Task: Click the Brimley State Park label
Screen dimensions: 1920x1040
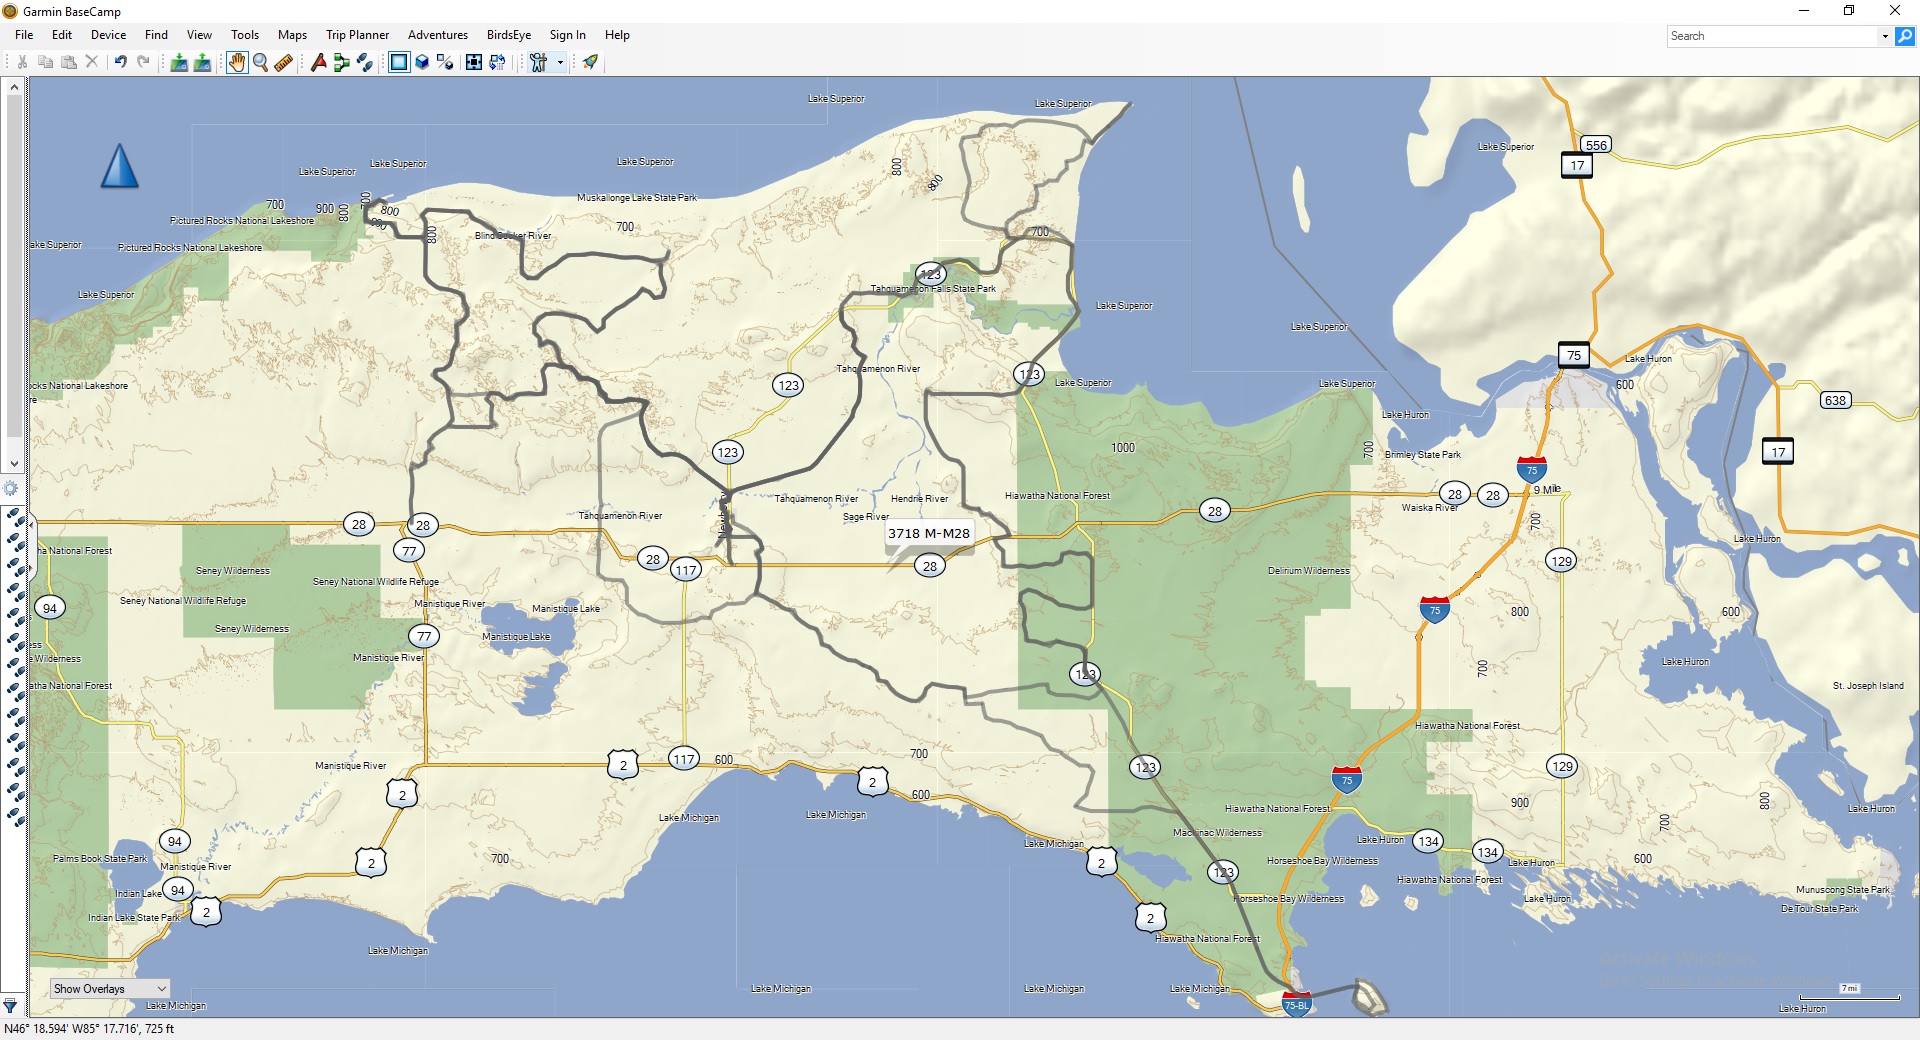Action: (x=1422, y=455)
